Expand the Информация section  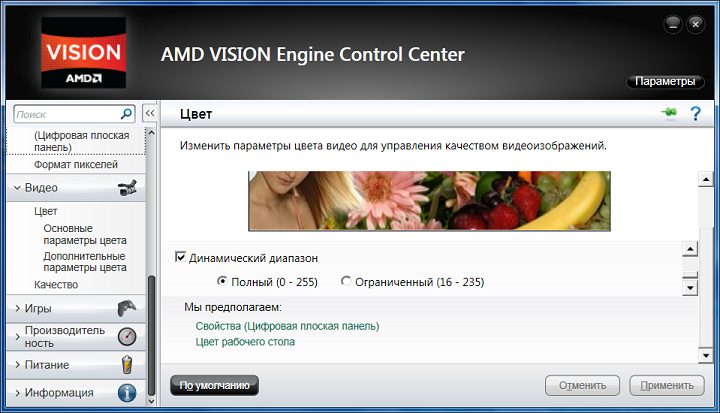18,392
